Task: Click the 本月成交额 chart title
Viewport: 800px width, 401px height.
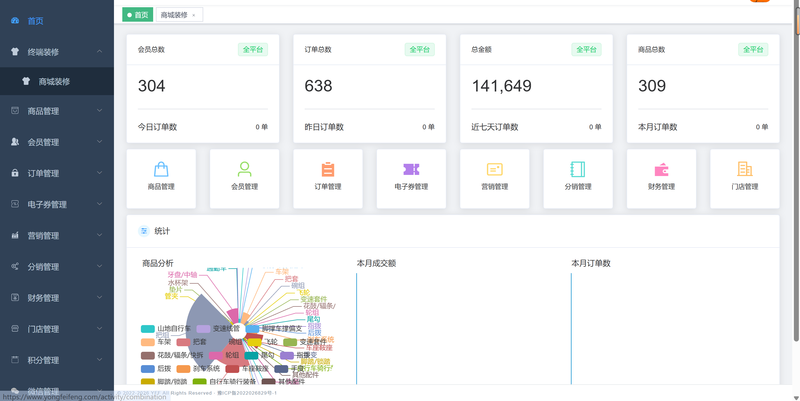Action: point(377,263)
